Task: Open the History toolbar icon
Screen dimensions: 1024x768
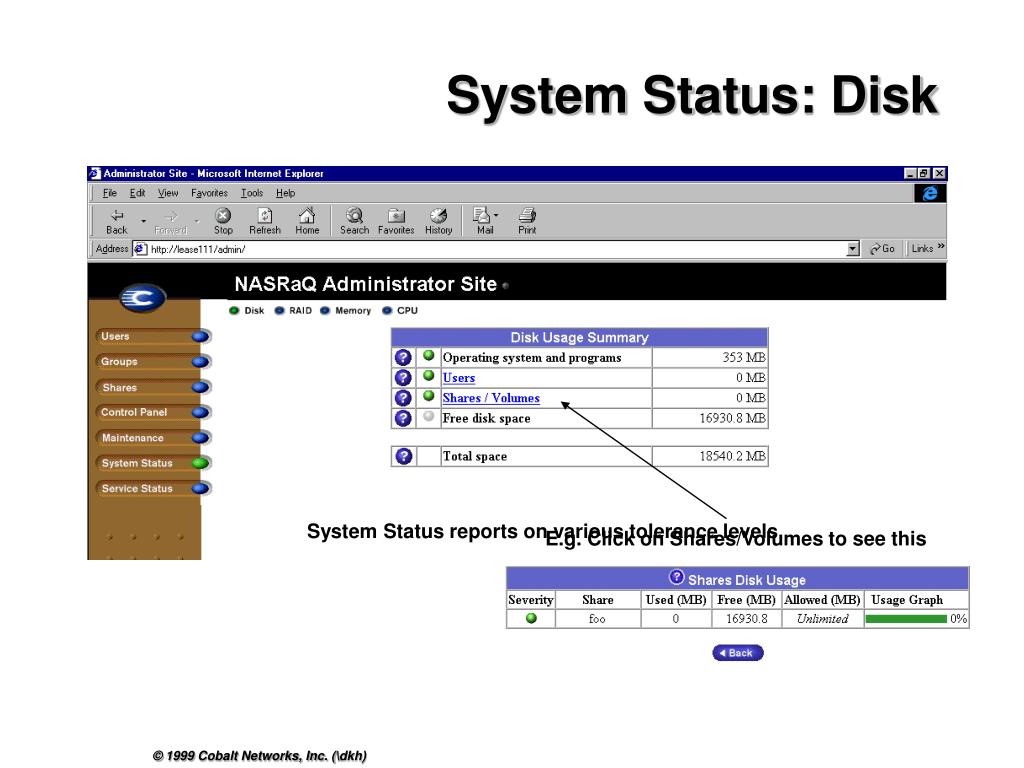Action: pos(438,221)
